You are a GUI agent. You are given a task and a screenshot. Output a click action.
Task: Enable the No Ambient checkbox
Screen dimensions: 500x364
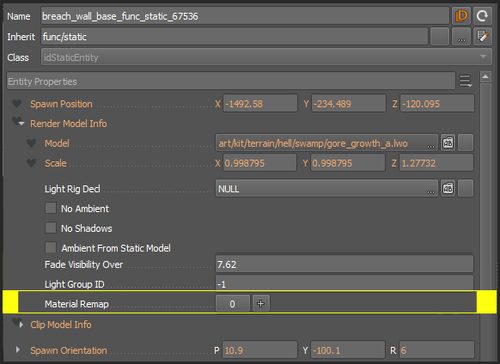[x=51, y=208]
